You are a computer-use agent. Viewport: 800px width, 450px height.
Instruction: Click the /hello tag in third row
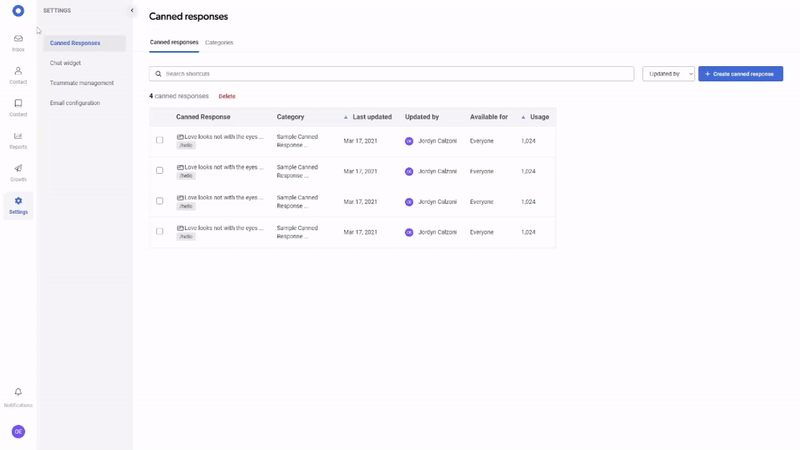tap(186, 207)
